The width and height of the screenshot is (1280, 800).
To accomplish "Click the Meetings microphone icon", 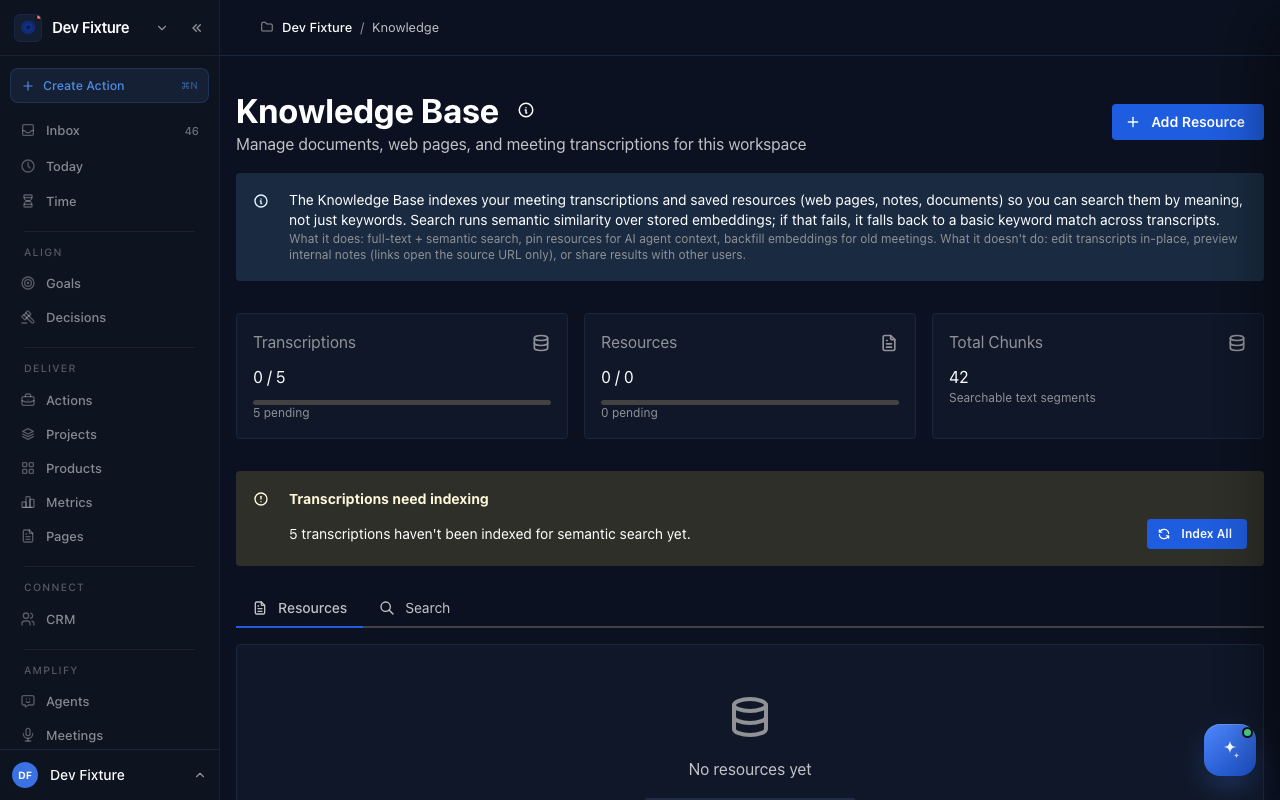I will coord(28,735).
